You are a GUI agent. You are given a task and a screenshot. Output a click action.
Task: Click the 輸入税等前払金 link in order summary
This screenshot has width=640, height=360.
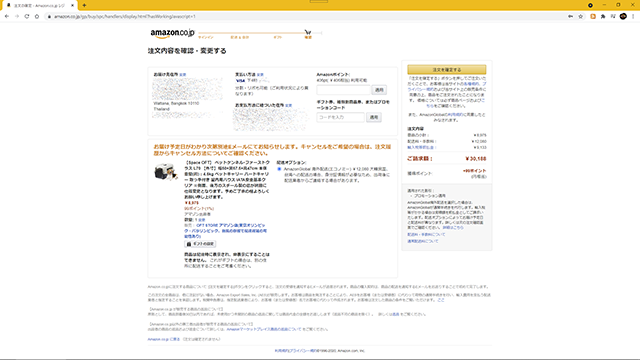[x=421, y=147]
